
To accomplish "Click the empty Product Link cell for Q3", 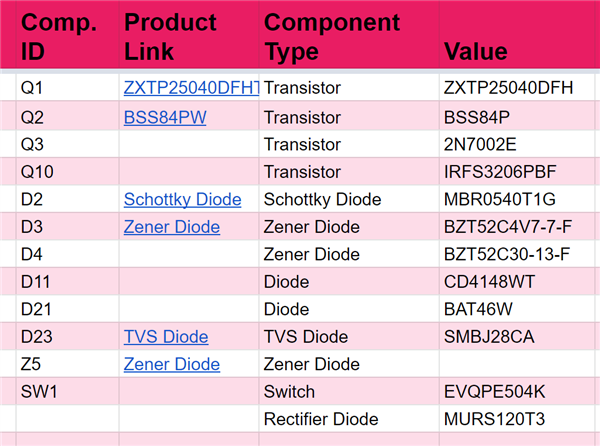I will coord(186,144).
